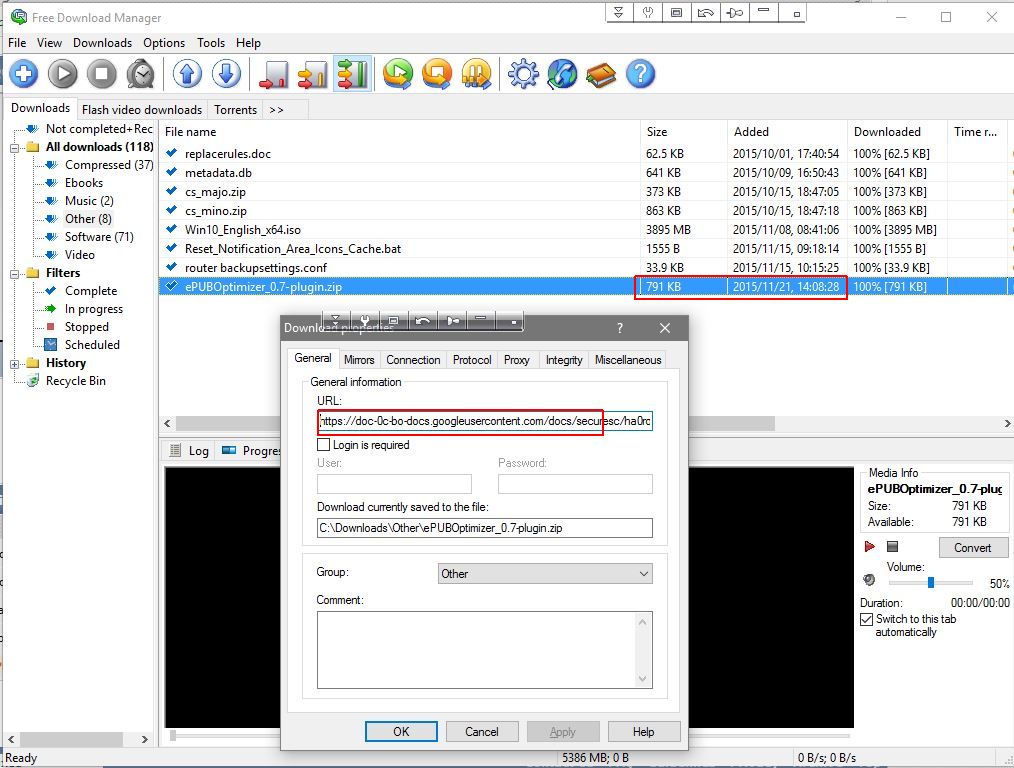The height and width of the screenshot is (768, 1014).
Task: Sort by the Size column header
Action: [x=684, y=132]
